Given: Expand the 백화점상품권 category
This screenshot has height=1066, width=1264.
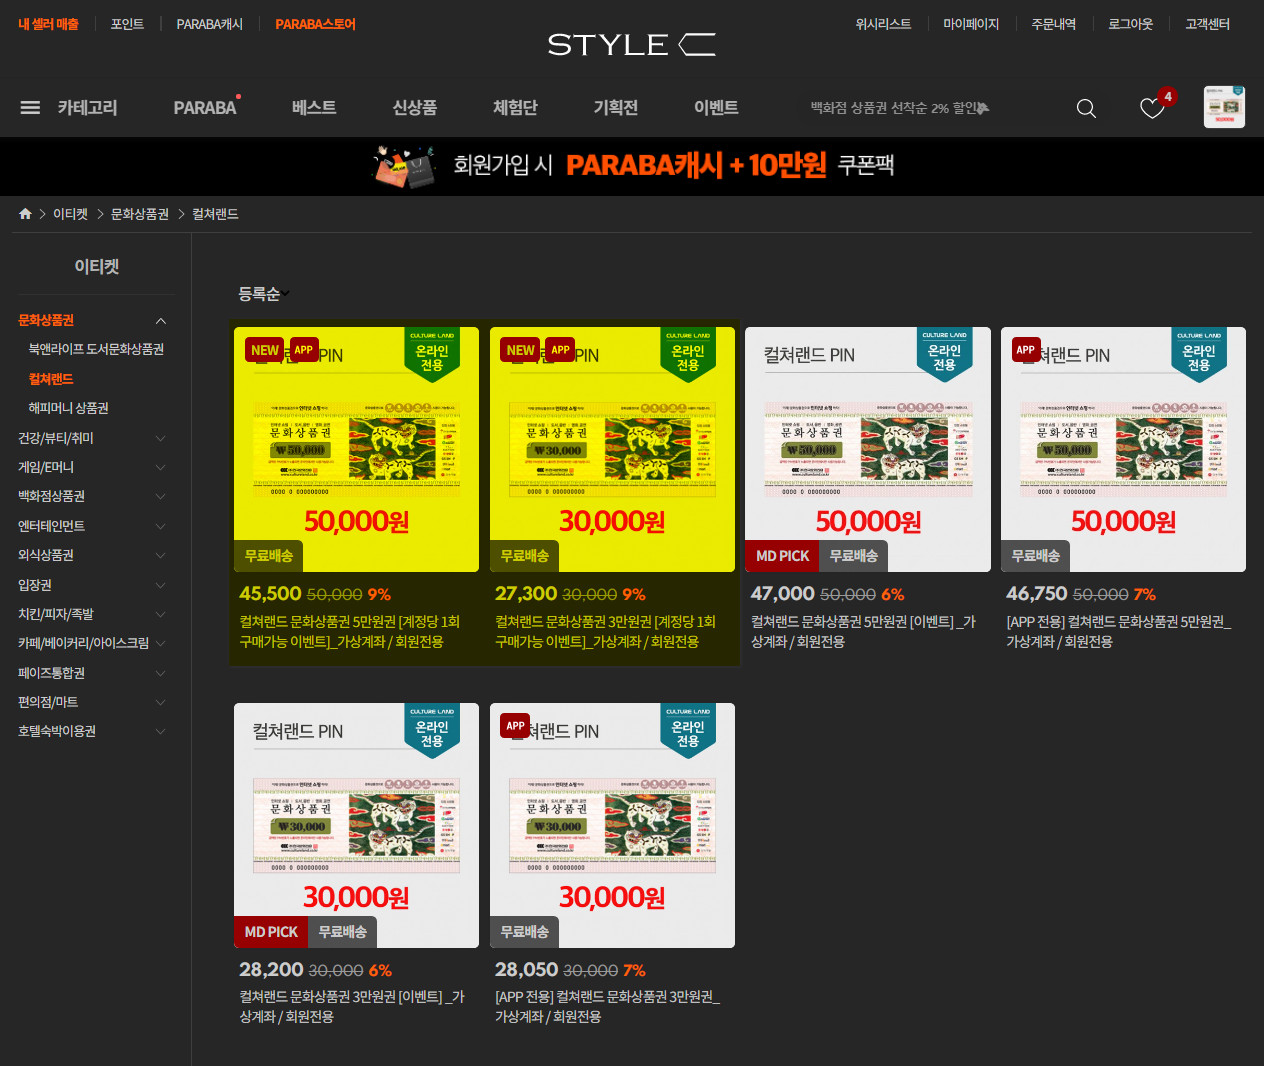Looking at the screenshot, I should point(160,496).
